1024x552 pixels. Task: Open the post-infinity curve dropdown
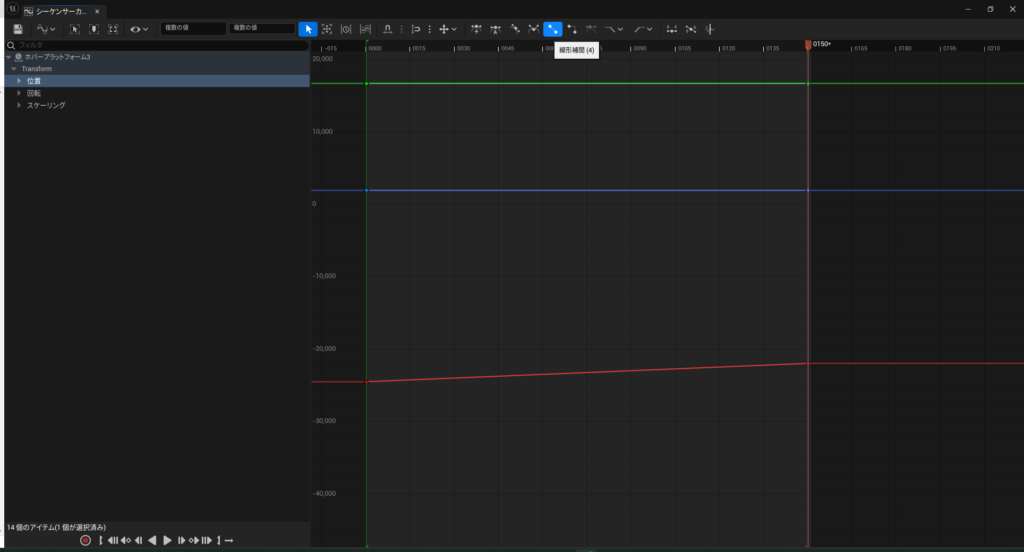tap(643, 29)
